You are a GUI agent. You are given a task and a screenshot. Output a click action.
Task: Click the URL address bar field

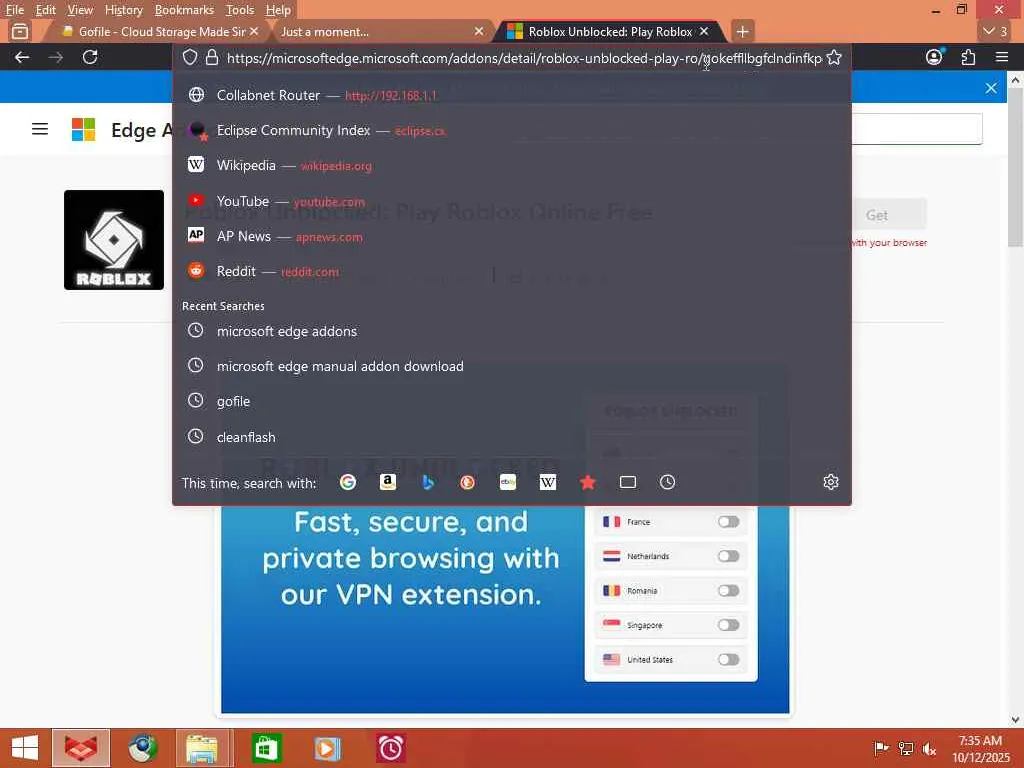[x=524, y=58]
